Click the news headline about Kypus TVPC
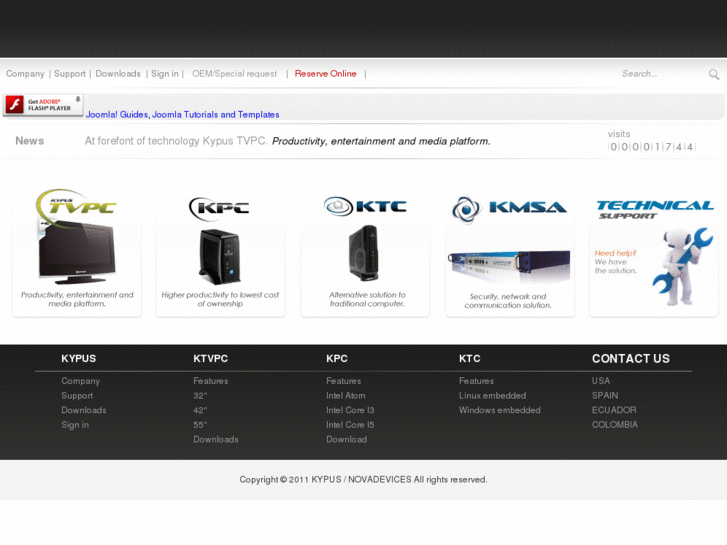This screenshot has height=545, width=727. [287, 141]
